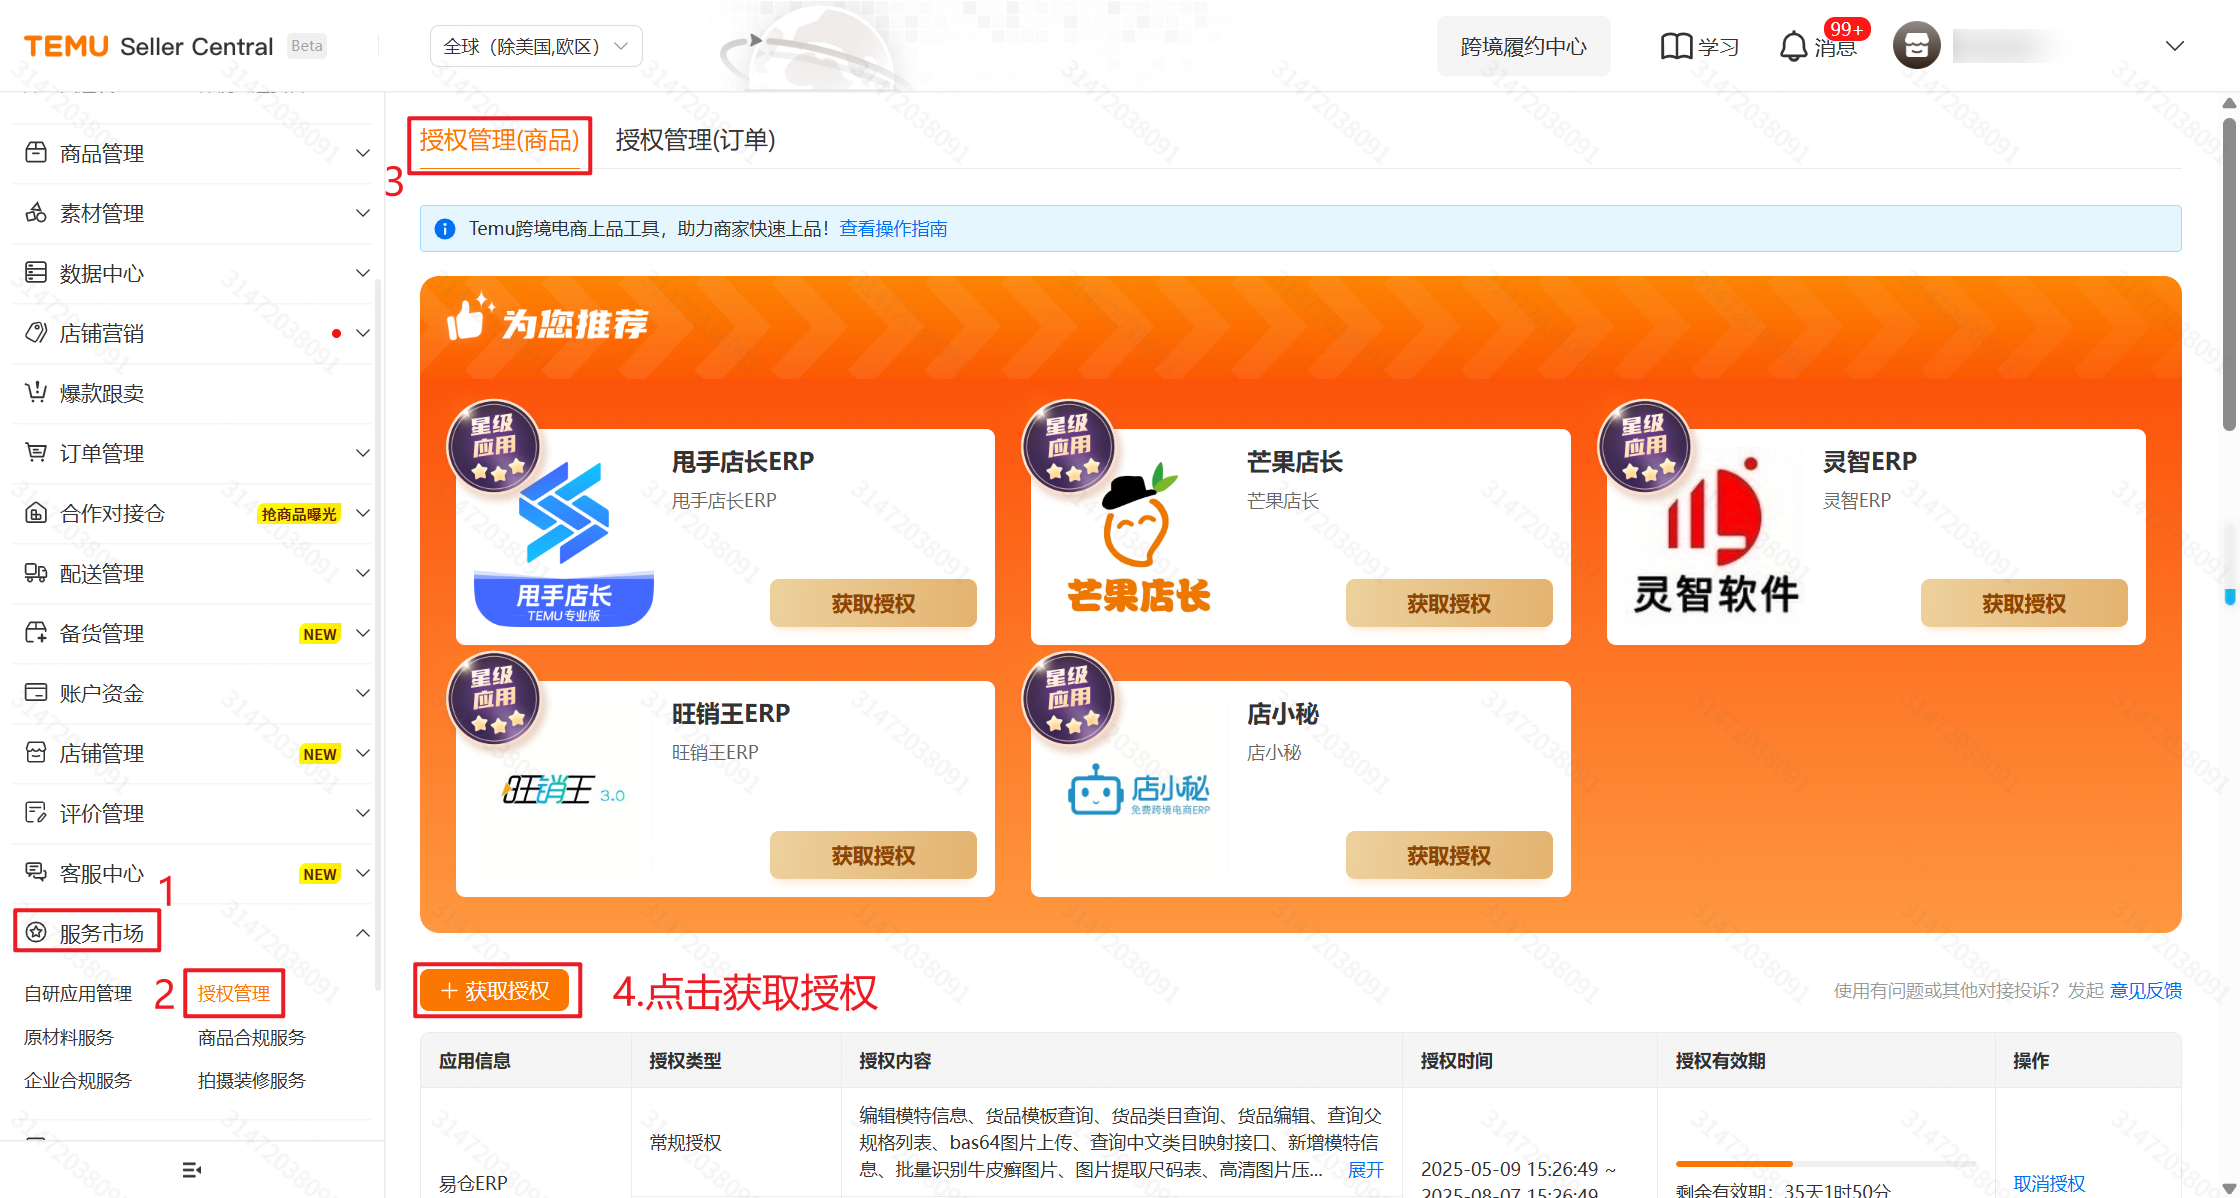Click the TEMU Seller Central logo

(148, 46)
